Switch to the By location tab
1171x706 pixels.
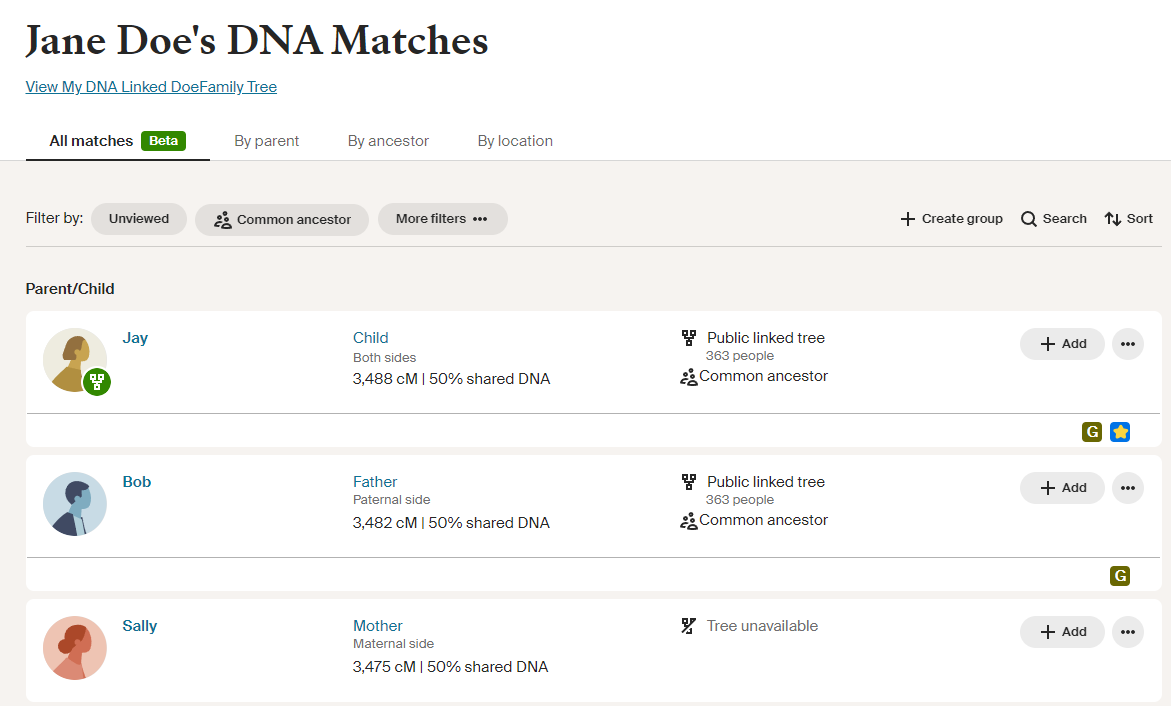click(514, 140)
